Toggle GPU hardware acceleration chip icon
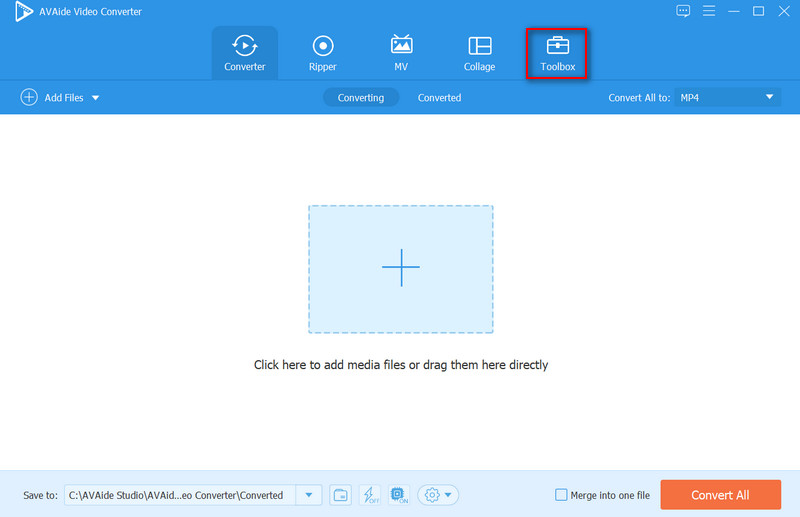 pos(399,495)
